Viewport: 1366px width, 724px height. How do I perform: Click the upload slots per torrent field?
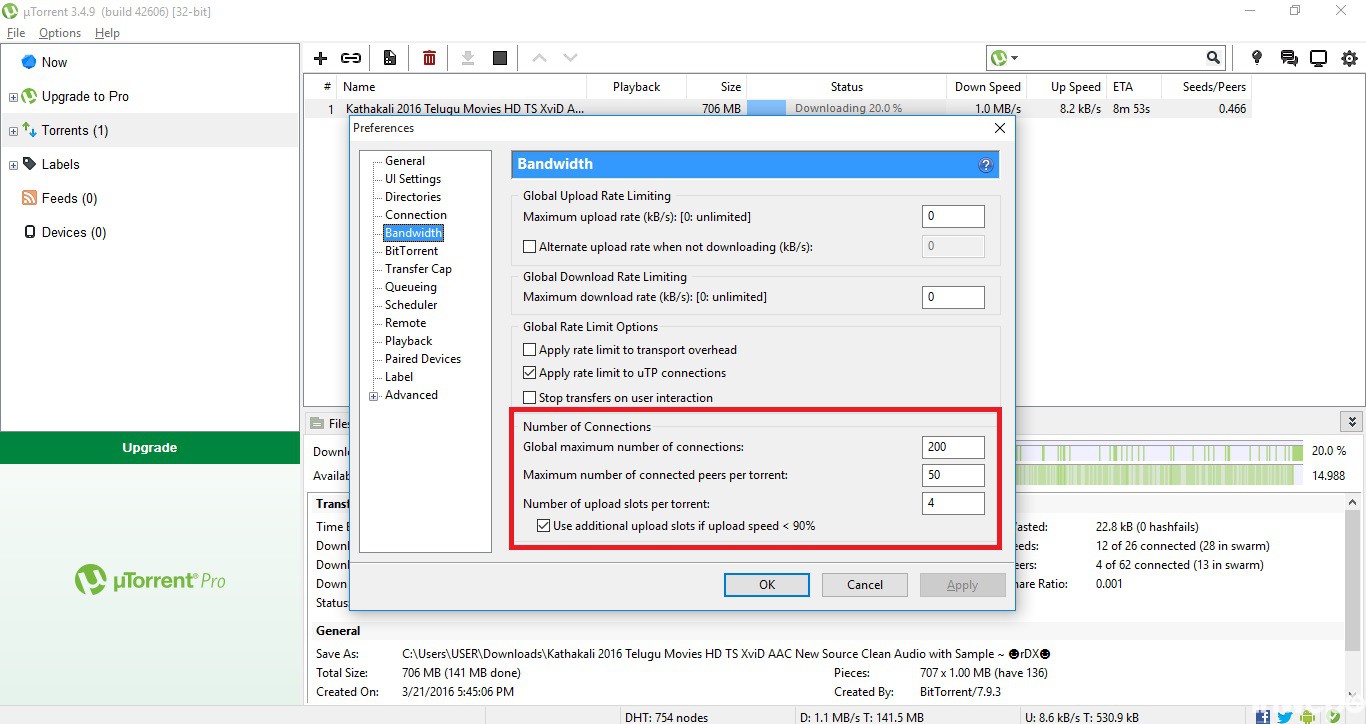953,503
